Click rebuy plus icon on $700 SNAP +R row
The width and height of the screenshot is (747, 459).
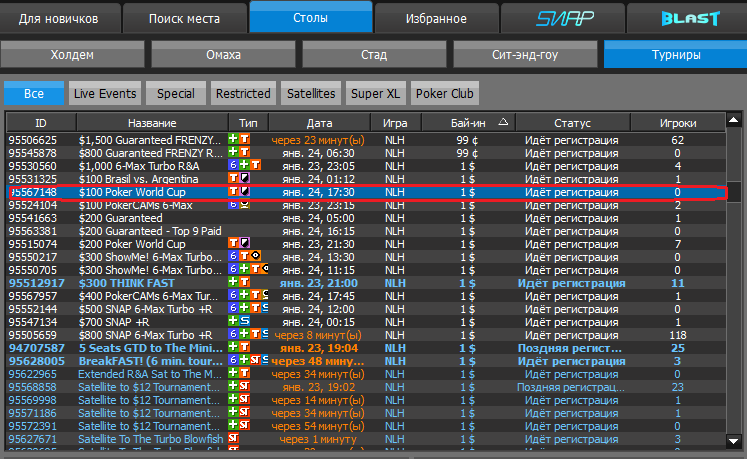[233, 320]
